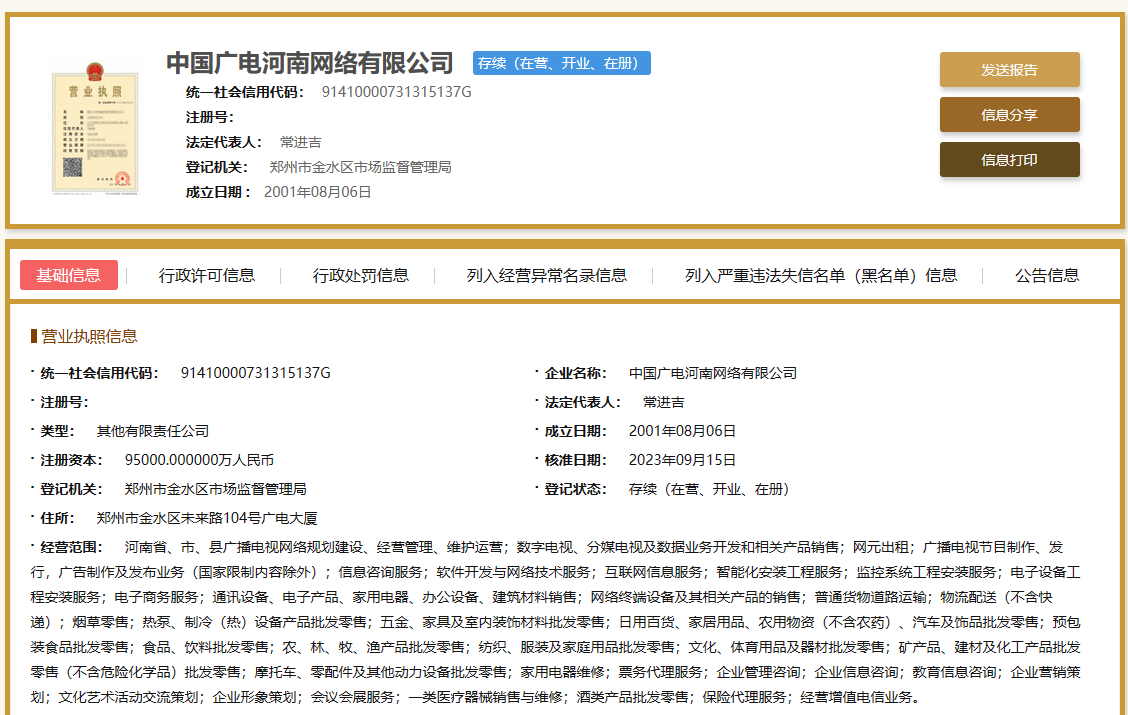
Task: Select header 登记机关 value 郑州市金水区市场监督管理局
Action: (360, 168)
